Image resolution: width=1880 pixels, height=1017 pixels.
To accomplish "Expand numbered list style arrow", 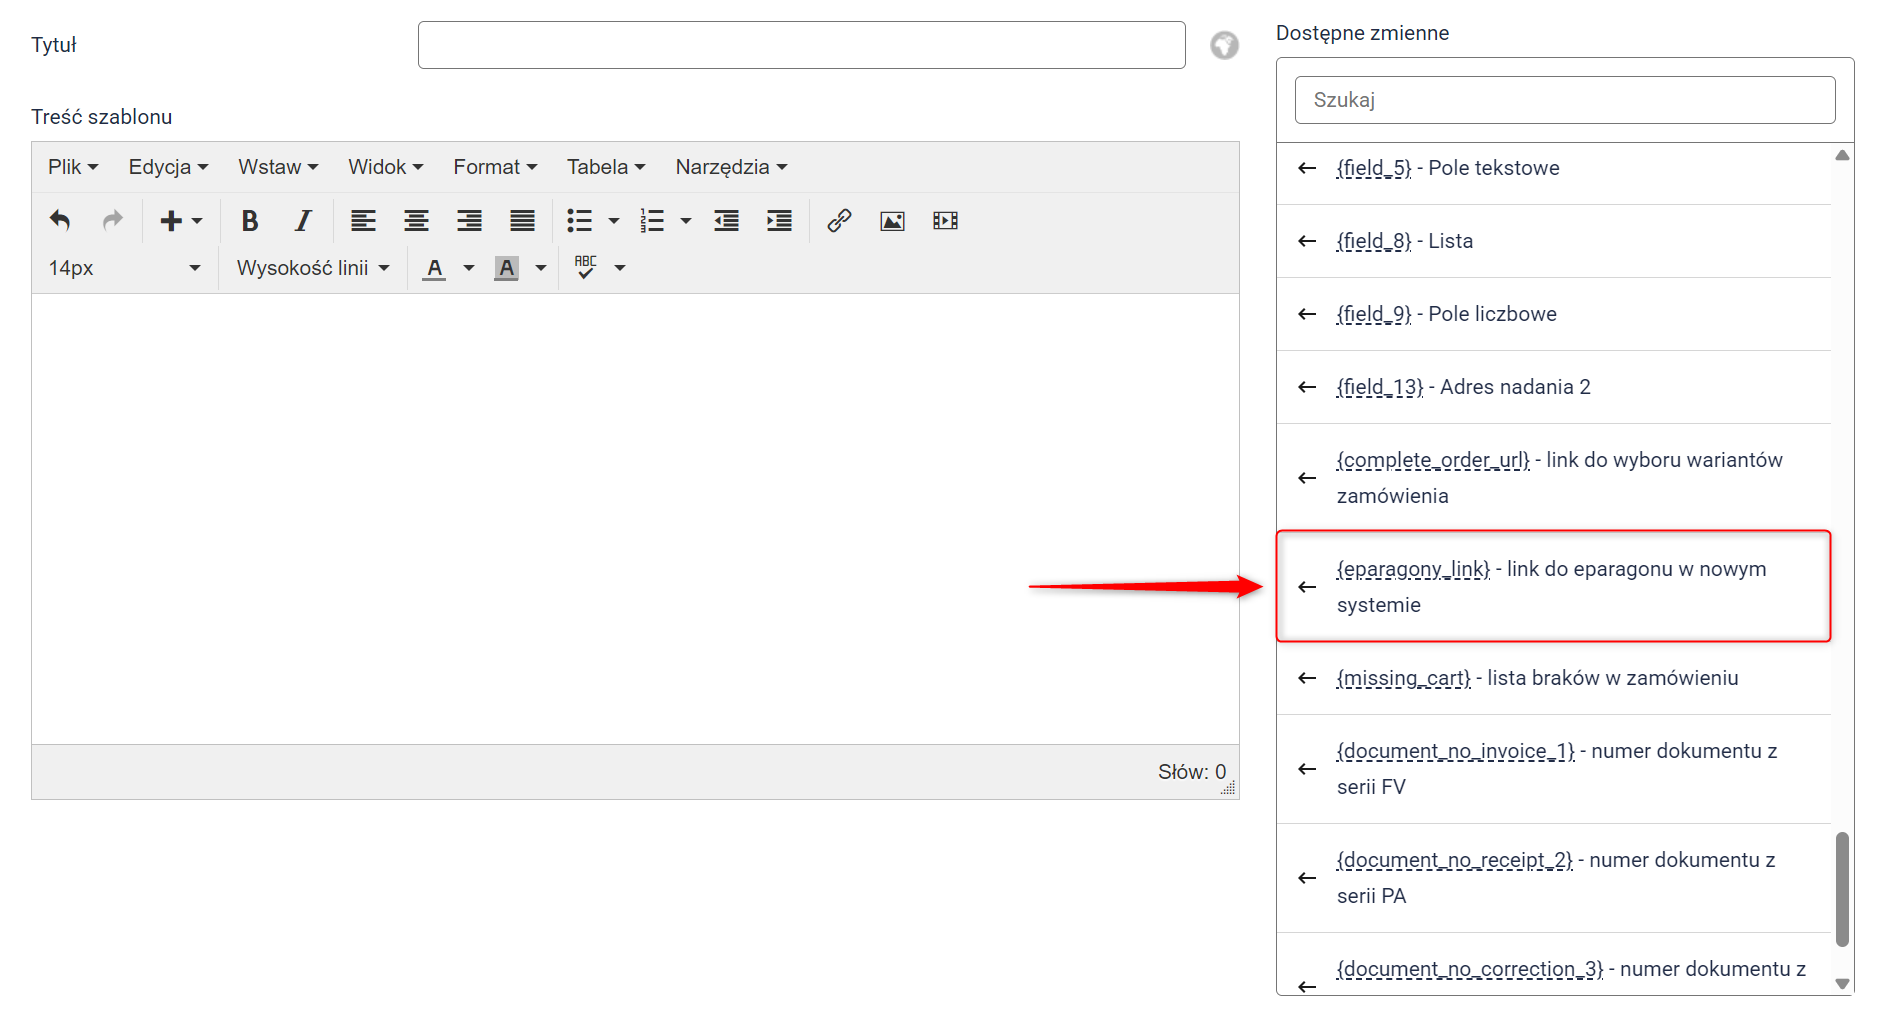I will point(686,221).
